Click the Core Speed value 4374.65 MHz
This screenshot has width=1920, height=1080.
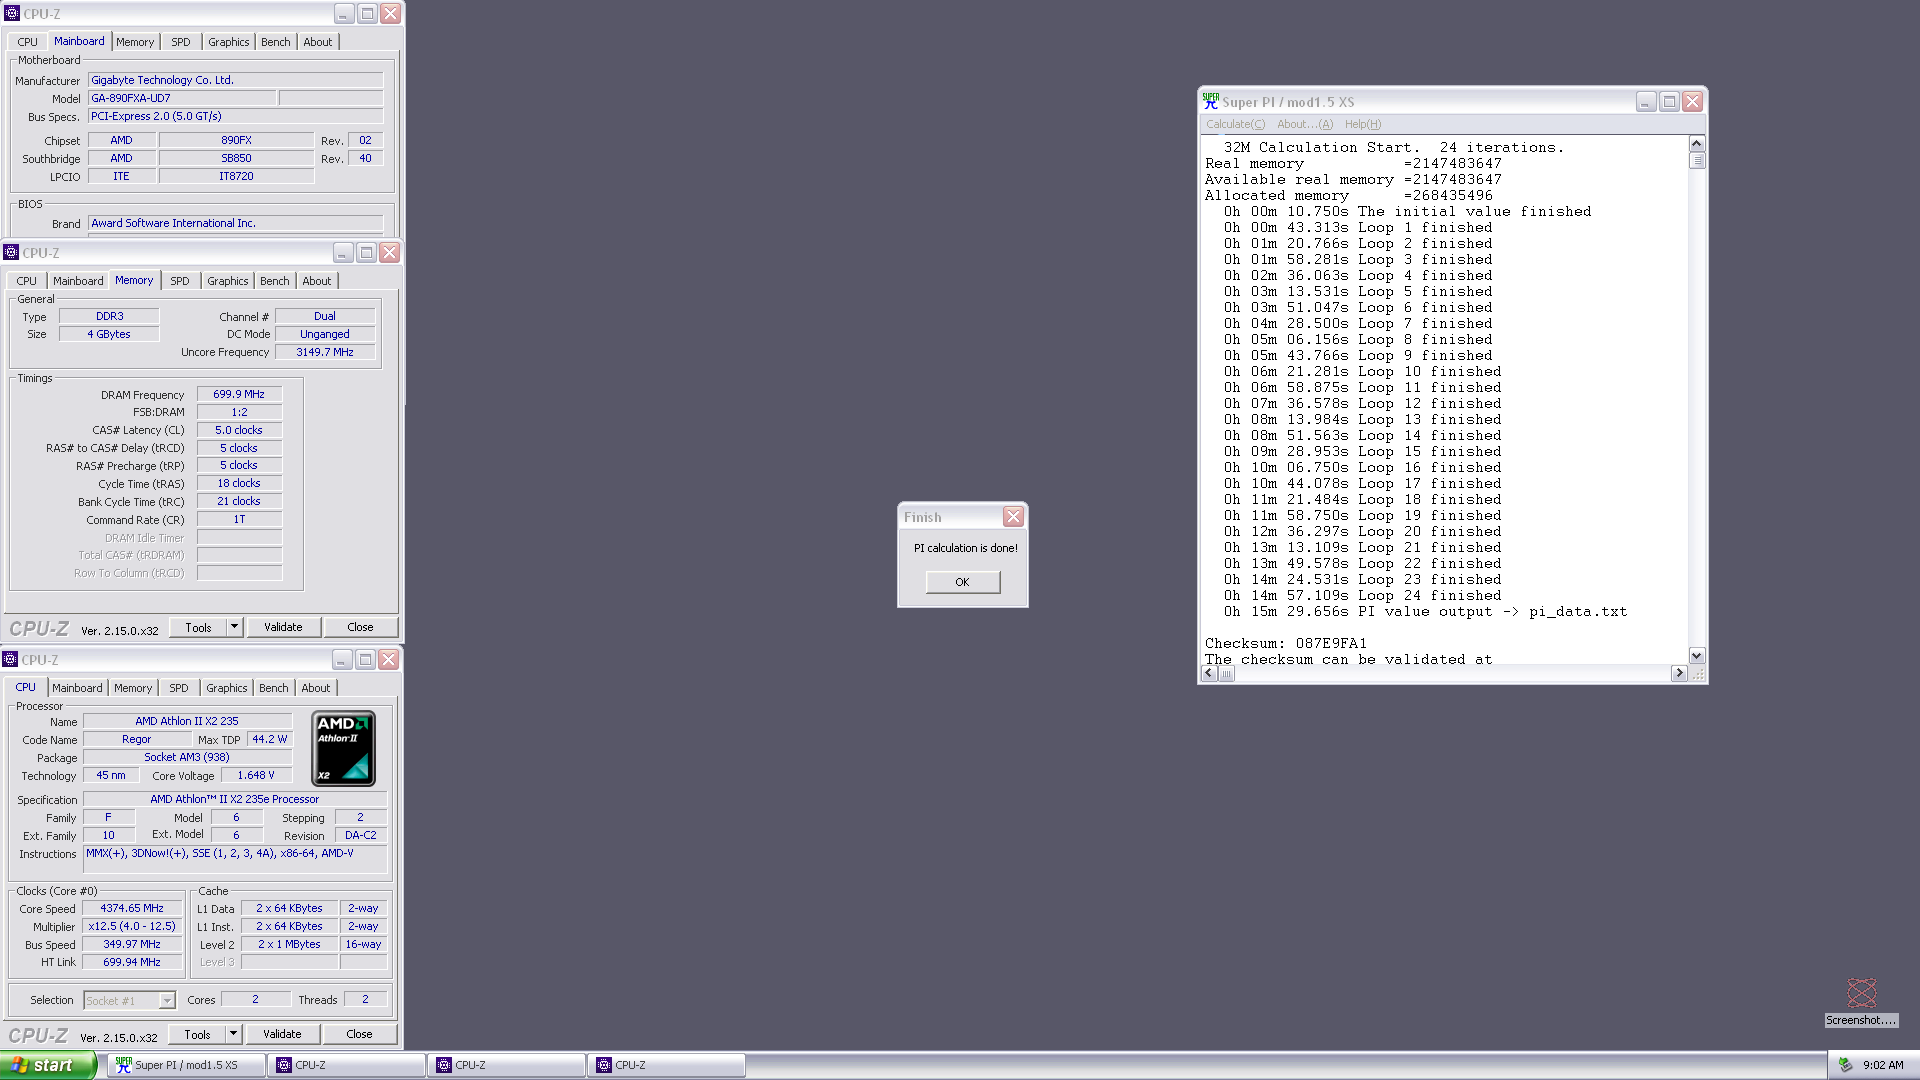(132, 908)
